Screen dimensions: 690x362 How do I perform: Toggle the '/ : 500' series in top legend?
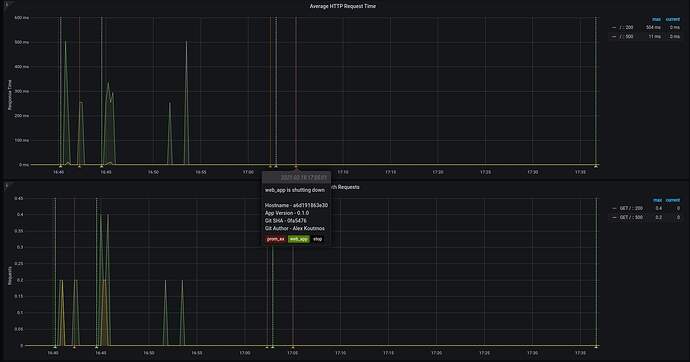(626, 37)
